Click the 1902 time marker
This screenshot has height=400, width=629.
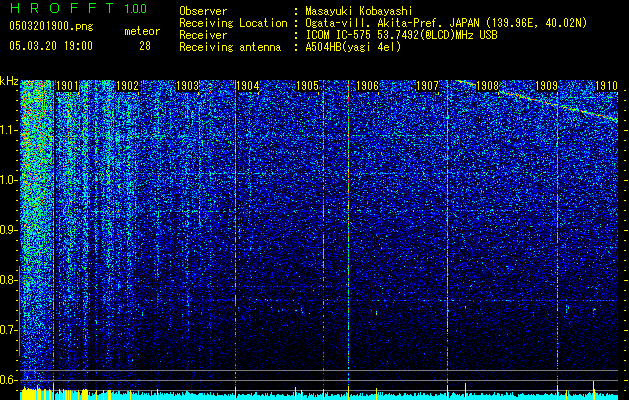[128, 86]
